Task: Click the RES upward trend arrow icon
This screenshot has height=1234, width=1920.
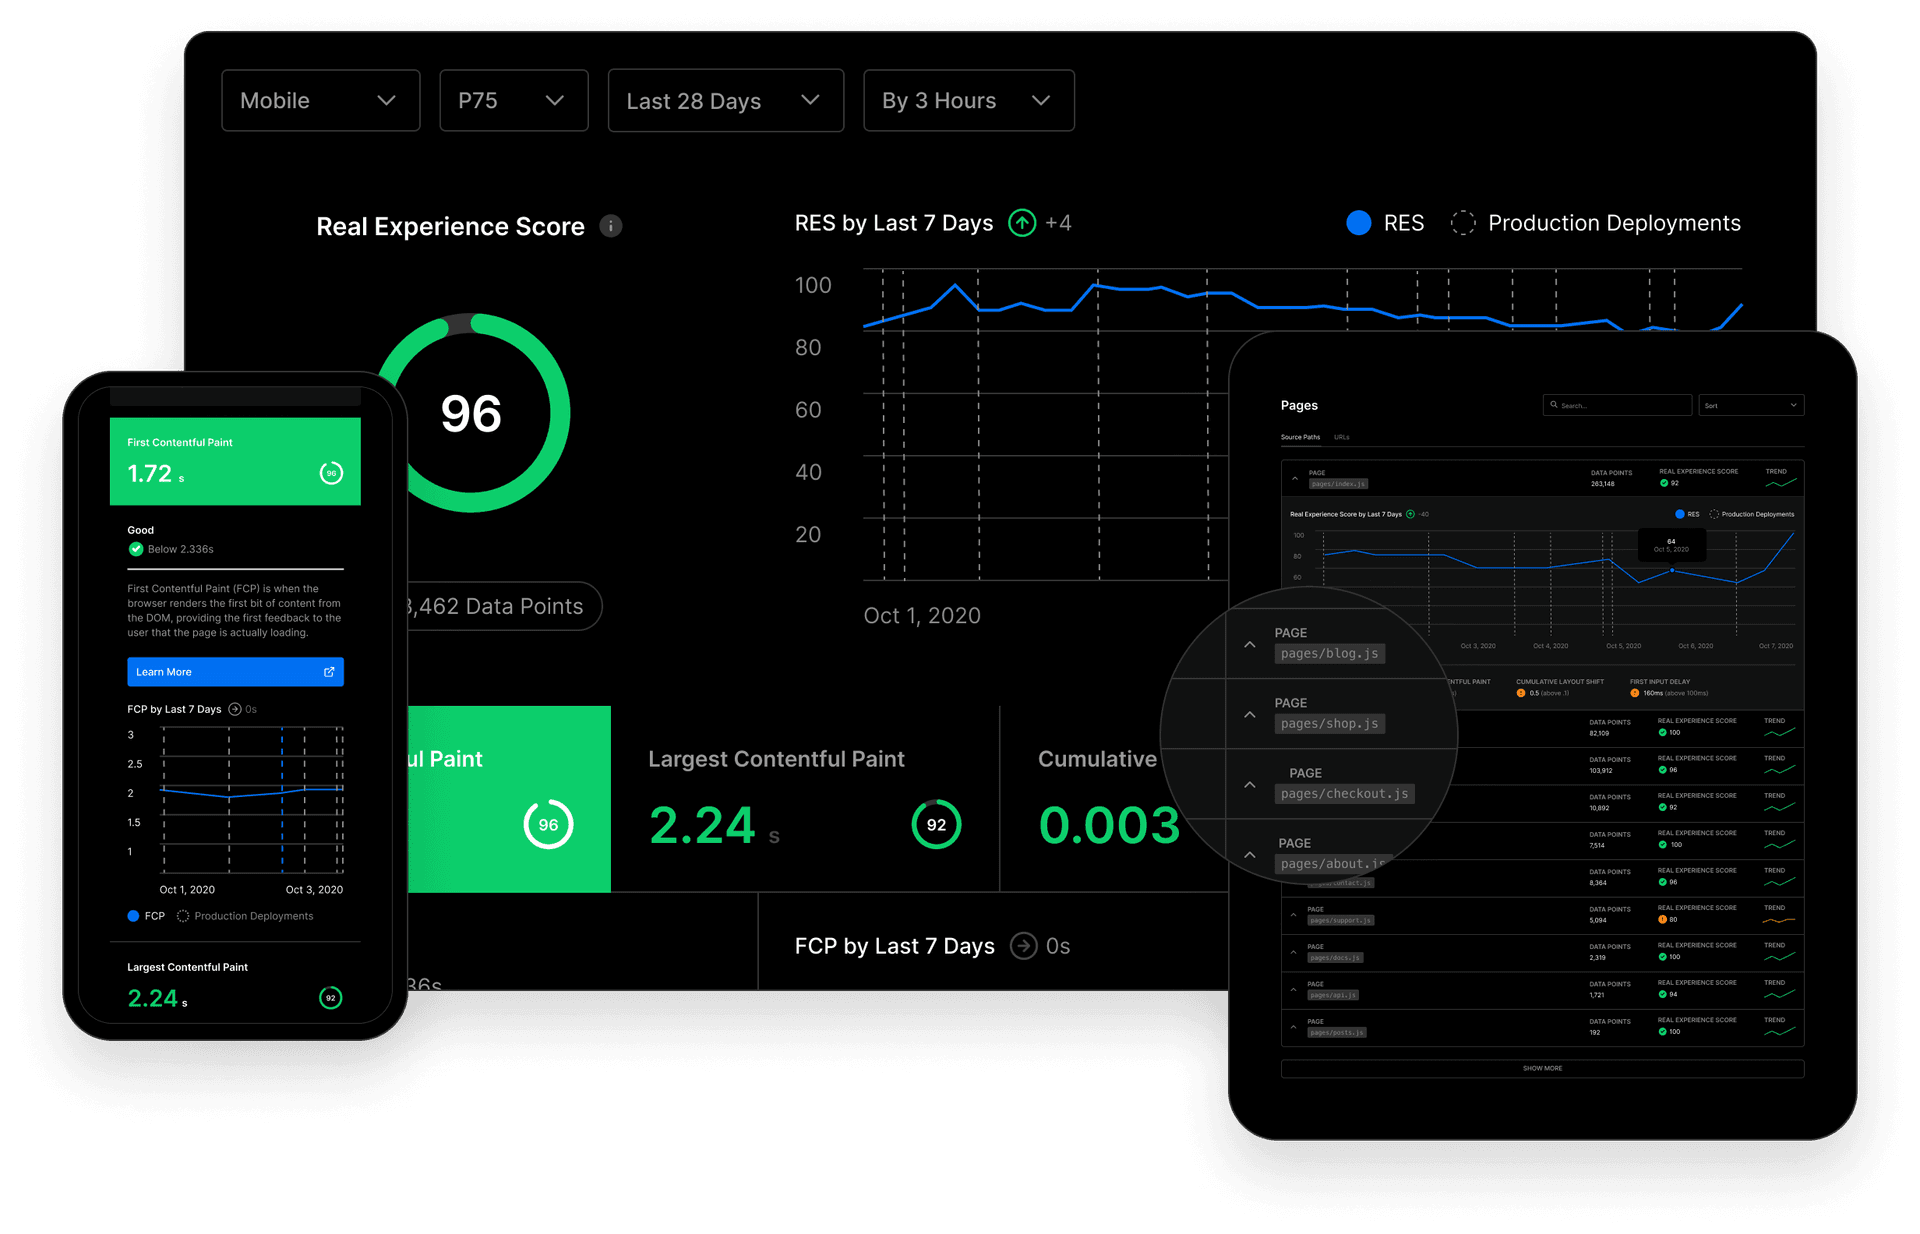Action: point(1021,223)
